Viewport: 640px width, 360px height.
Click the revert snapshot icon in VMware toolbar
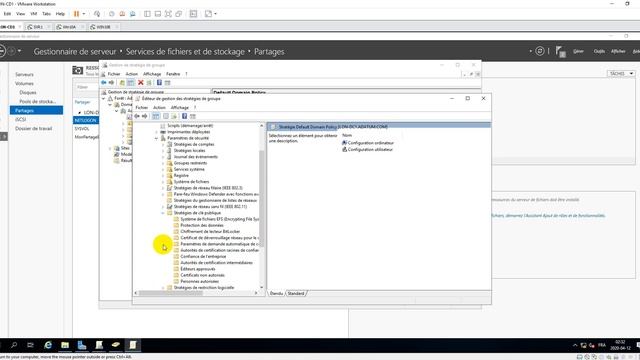[122, 14]
